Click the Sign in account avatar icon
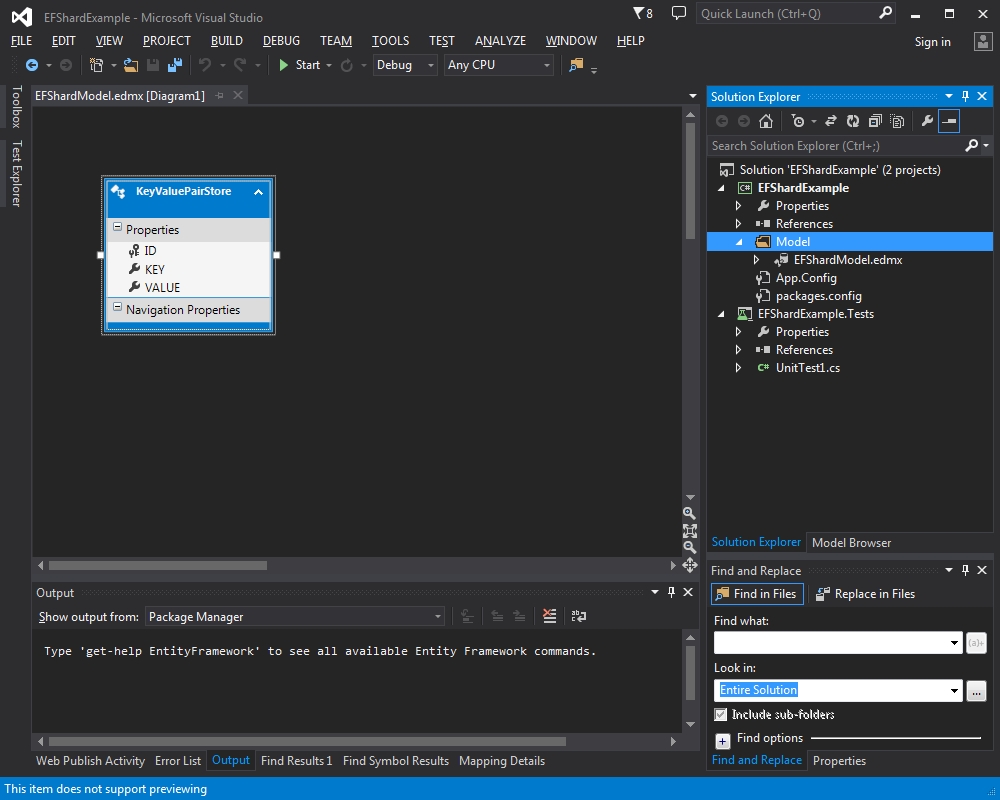This screenshot has height=800, width=1000. click(983, 41)
